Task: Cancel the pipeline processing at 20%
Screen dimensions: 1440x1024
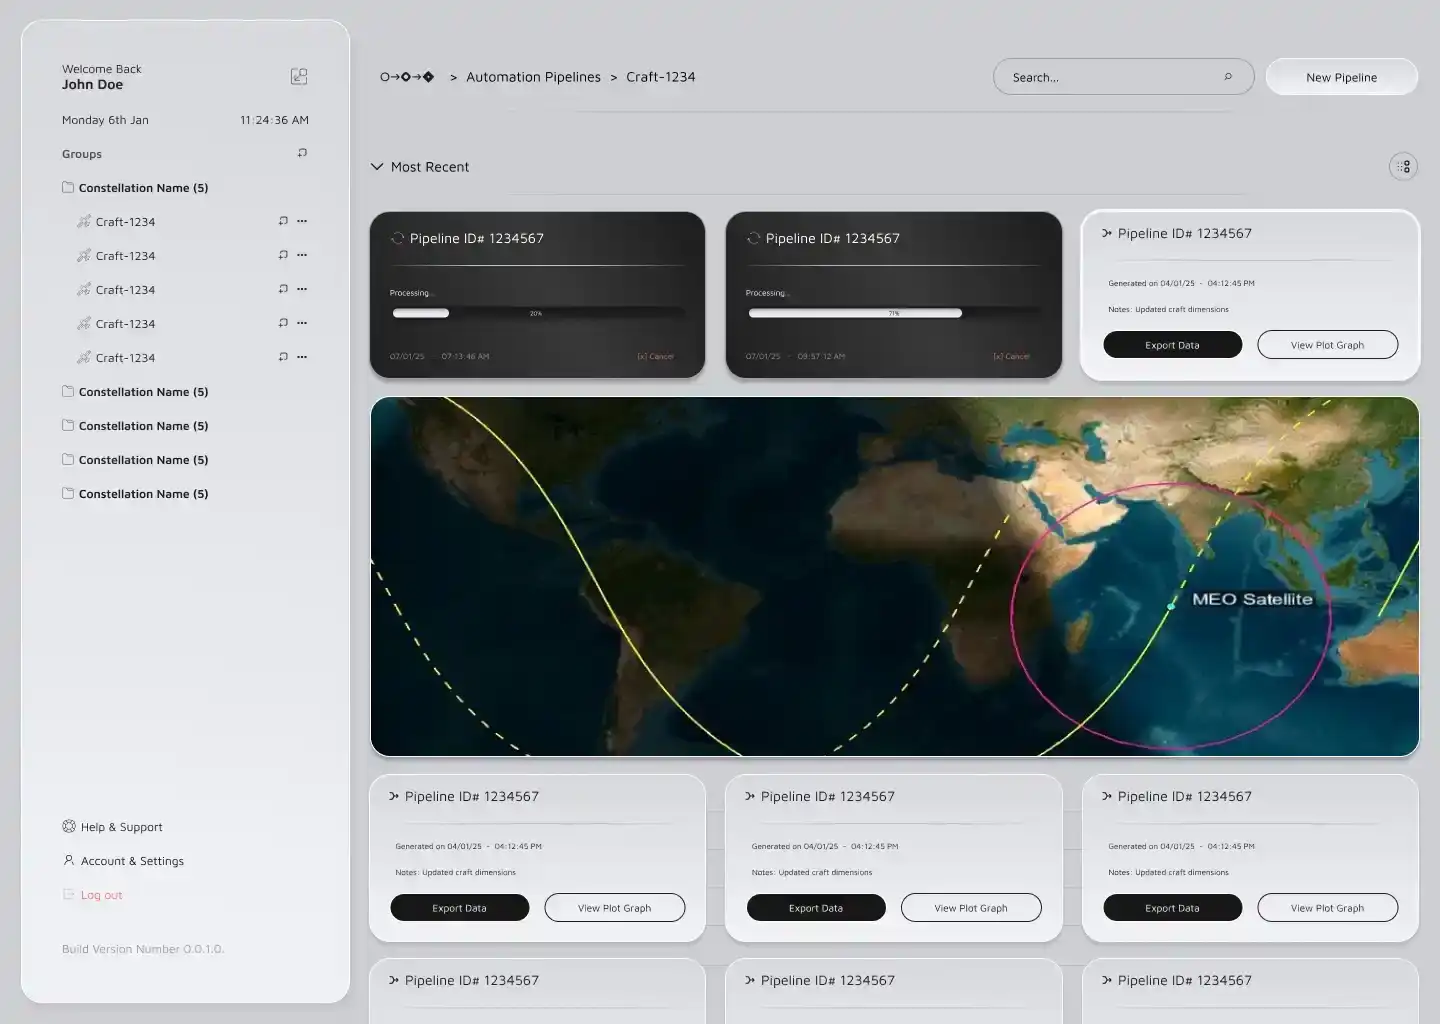Action: point(656,356)
